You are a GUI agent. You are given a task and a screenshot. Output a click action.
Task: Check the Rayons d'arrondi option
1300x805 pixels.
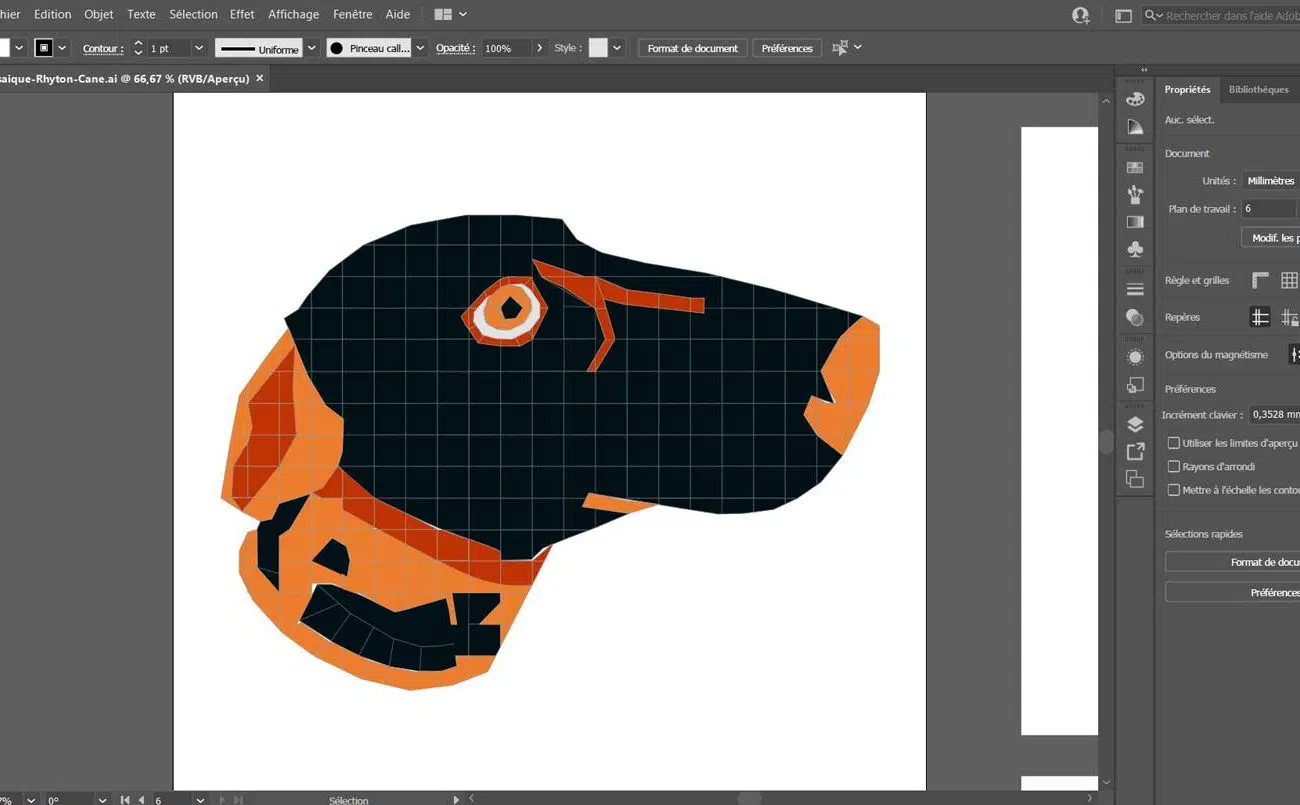click(x=1174, y=467)
